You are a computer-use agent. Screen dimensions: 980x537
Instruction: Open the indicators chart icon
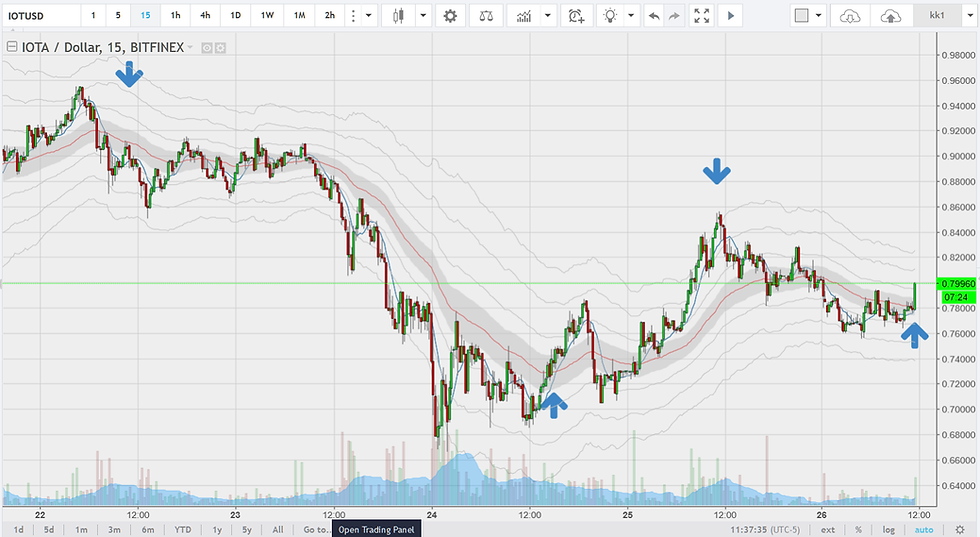click(524, 16)
